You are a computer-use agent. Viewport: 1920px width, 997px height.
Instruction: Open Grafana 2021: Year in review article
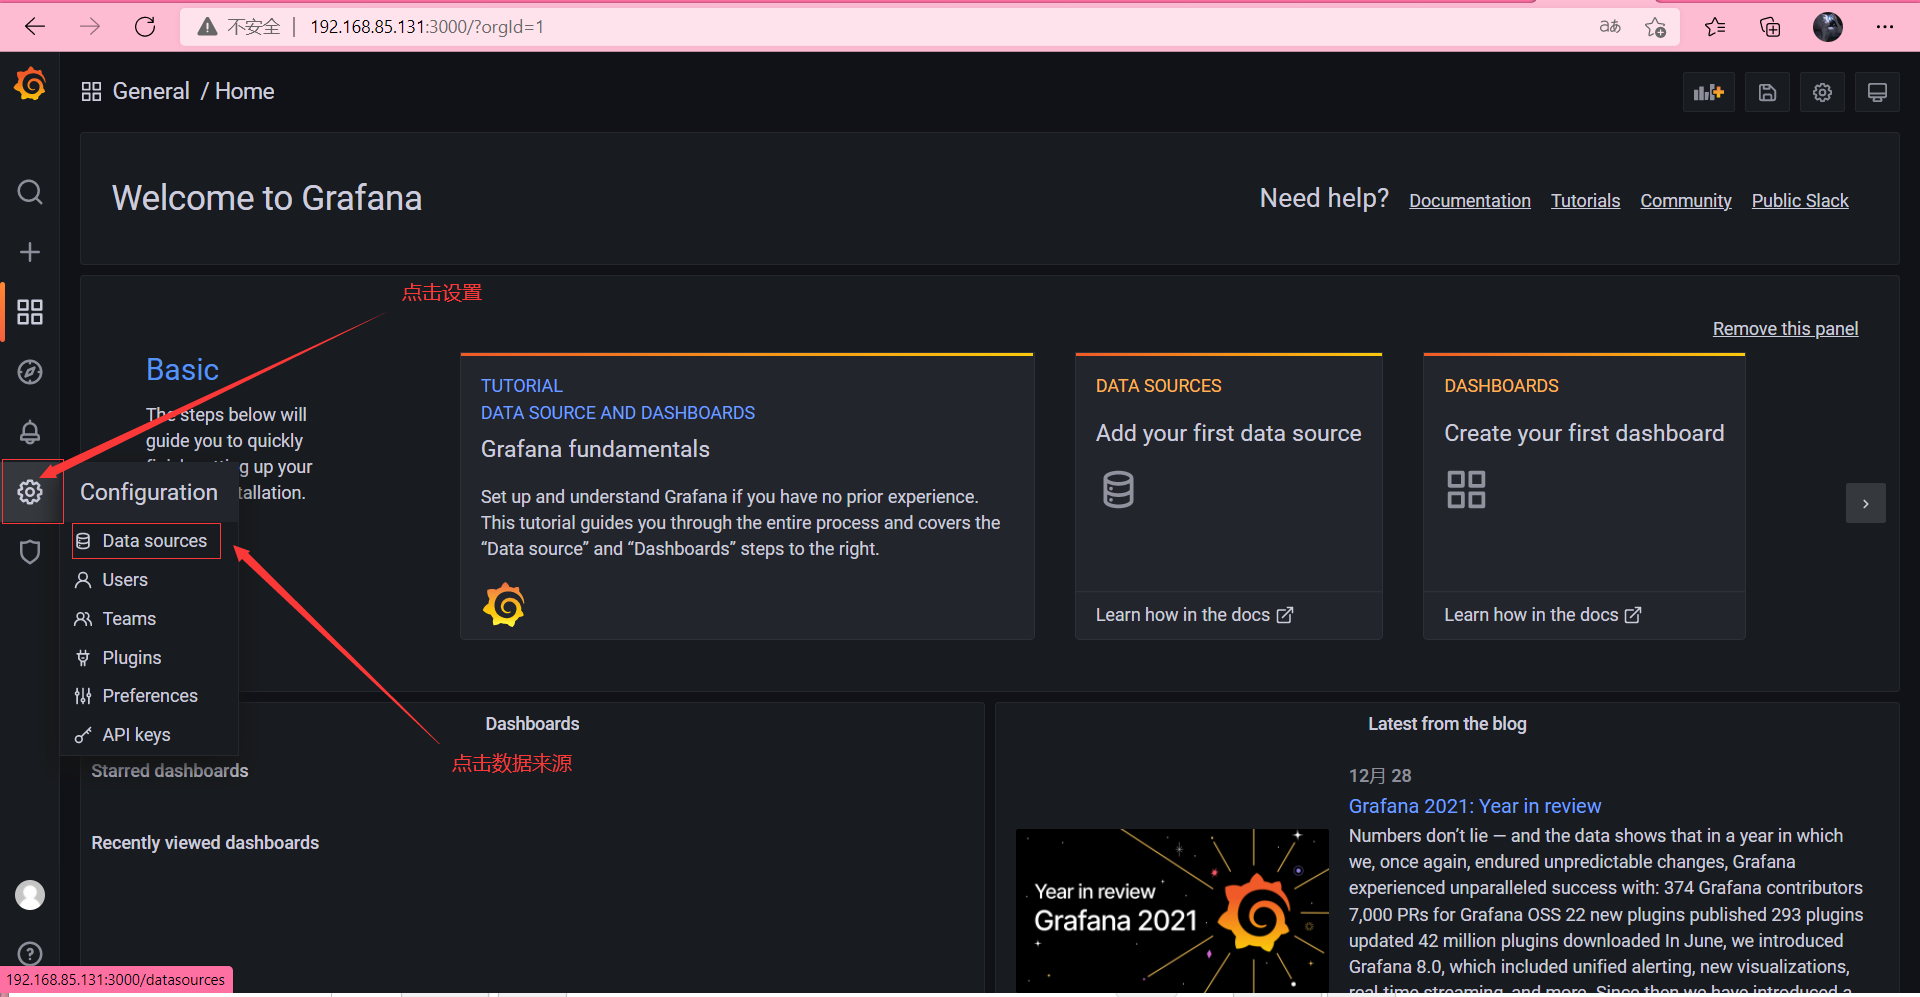(x=1474, y=806)
